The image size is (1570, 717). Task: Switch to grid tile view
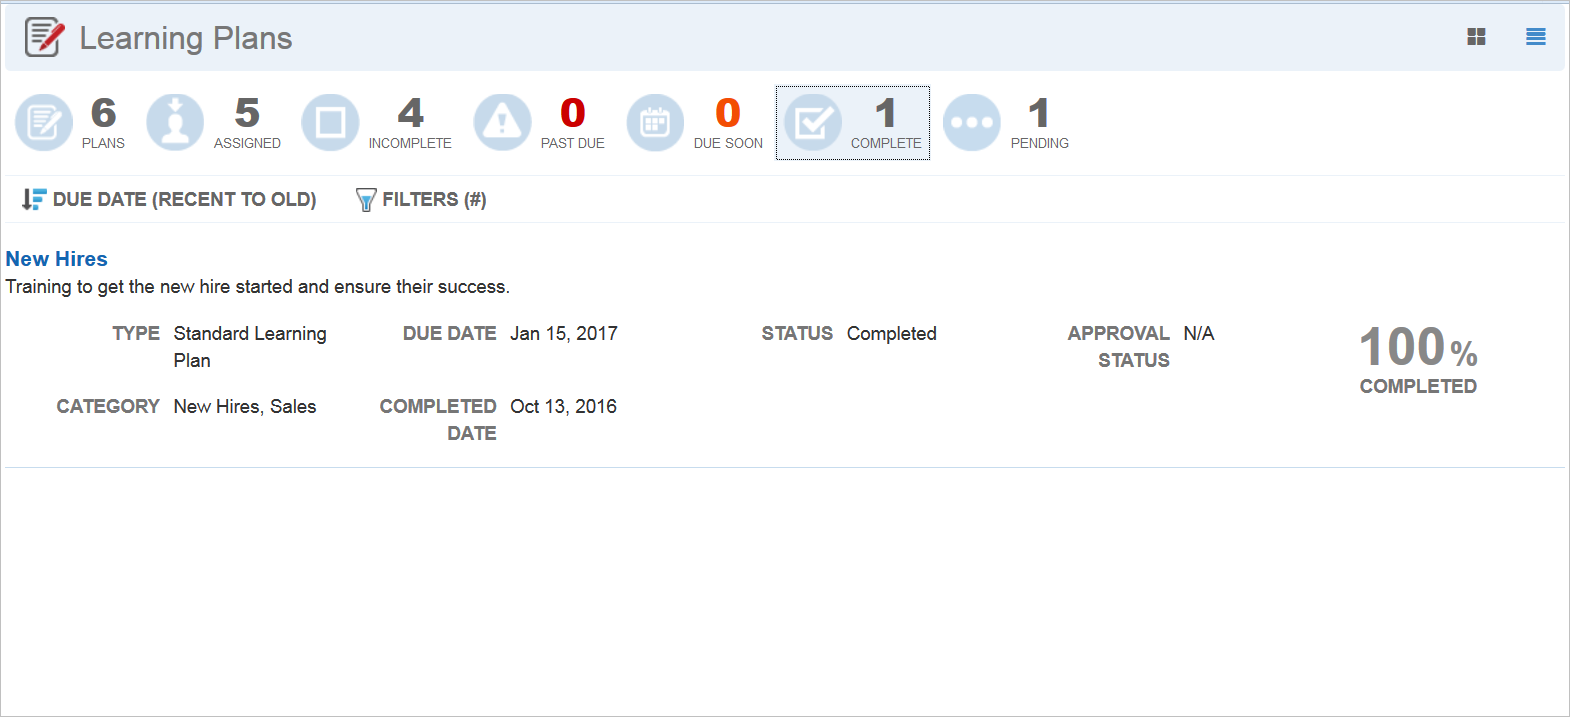pos(1476,37)
